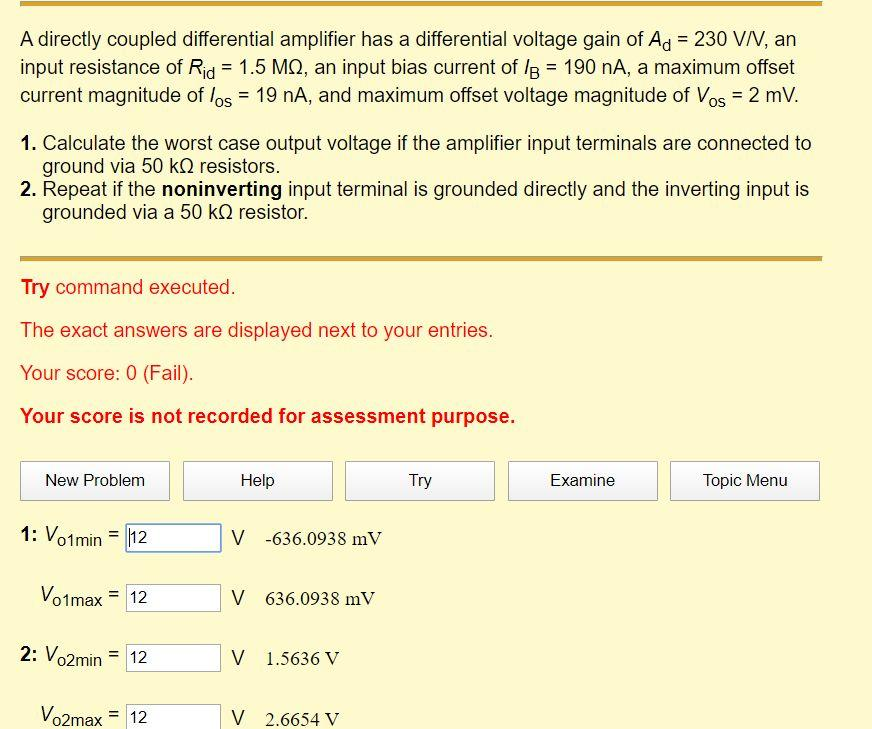Focus the Vo1min input field
Image resolution: width=872 pixels, height=729 pixels.
coord(174,538)
